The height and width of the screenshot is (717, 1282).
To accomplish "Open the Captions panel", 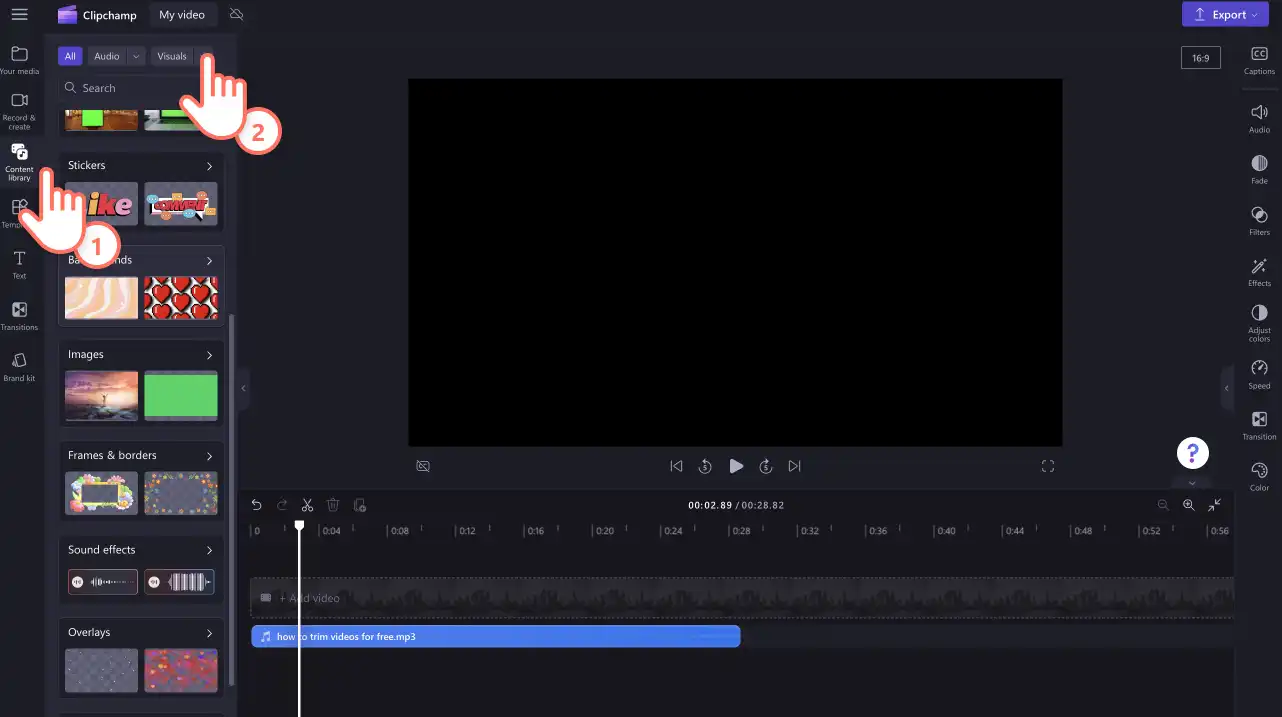I will tap(1259, 60).
